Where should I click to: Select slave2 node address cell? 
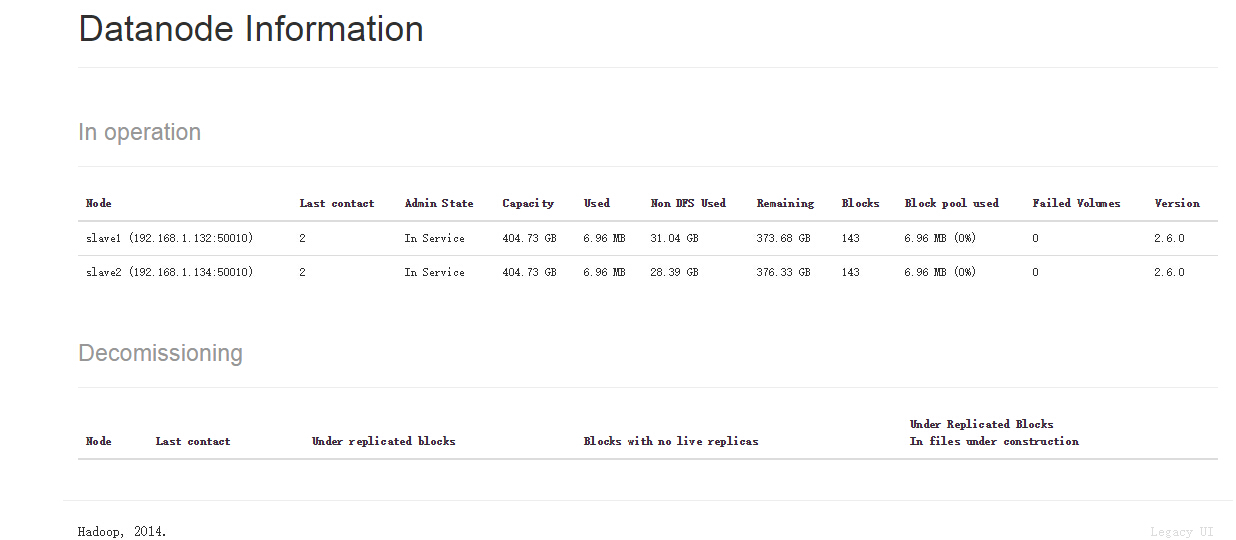[x=169, y=272]
